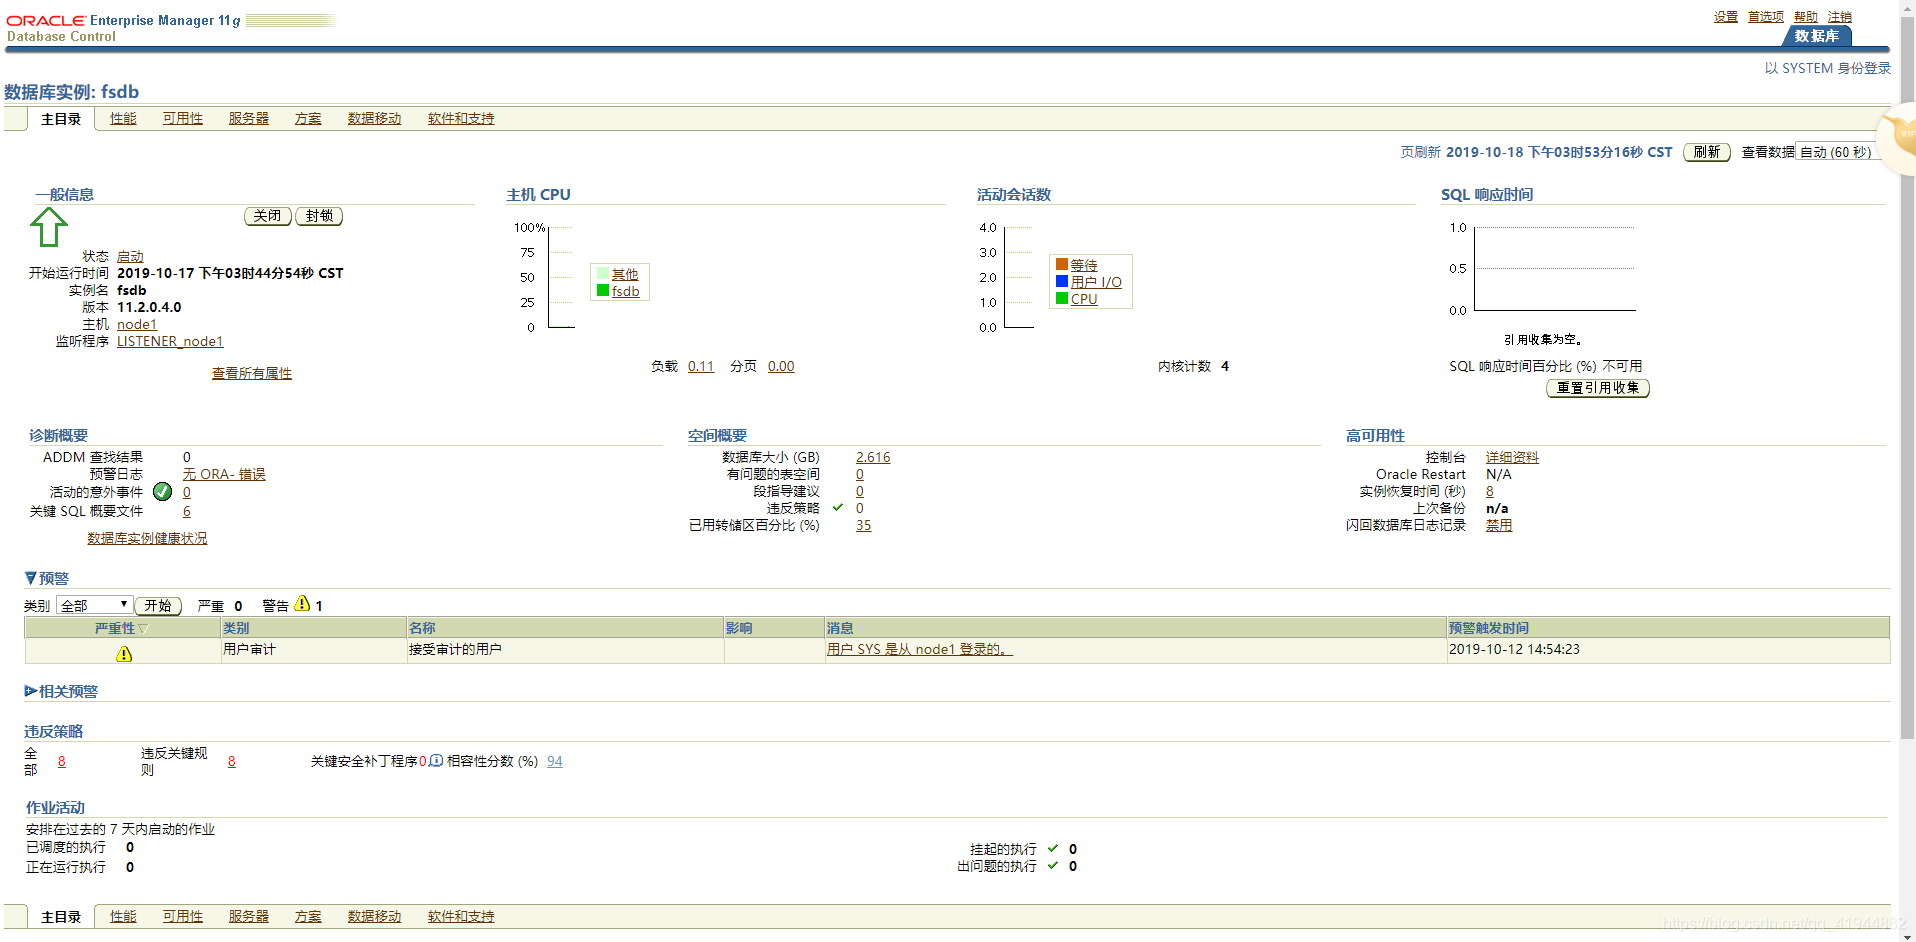Open the 数据移动 tab at top
The image size is (1916, 942).
coord(374,118)
